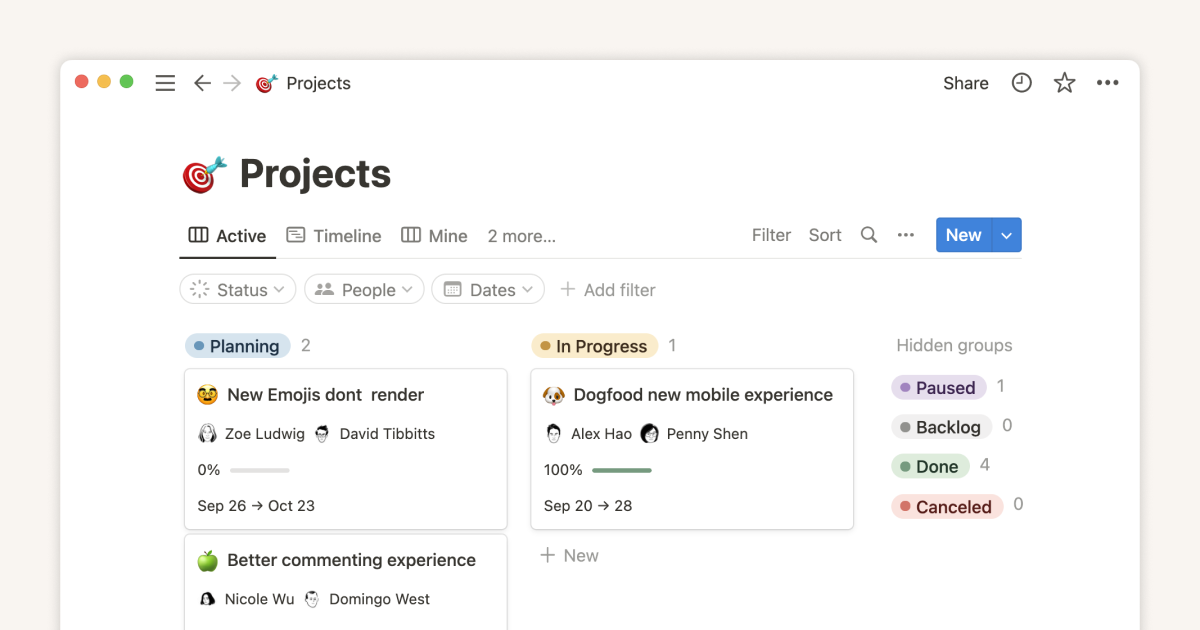The height and width of the screenshot is (630, 1200).
Task: Switch to the Timeline view tab
Action: tap(334, 235)
